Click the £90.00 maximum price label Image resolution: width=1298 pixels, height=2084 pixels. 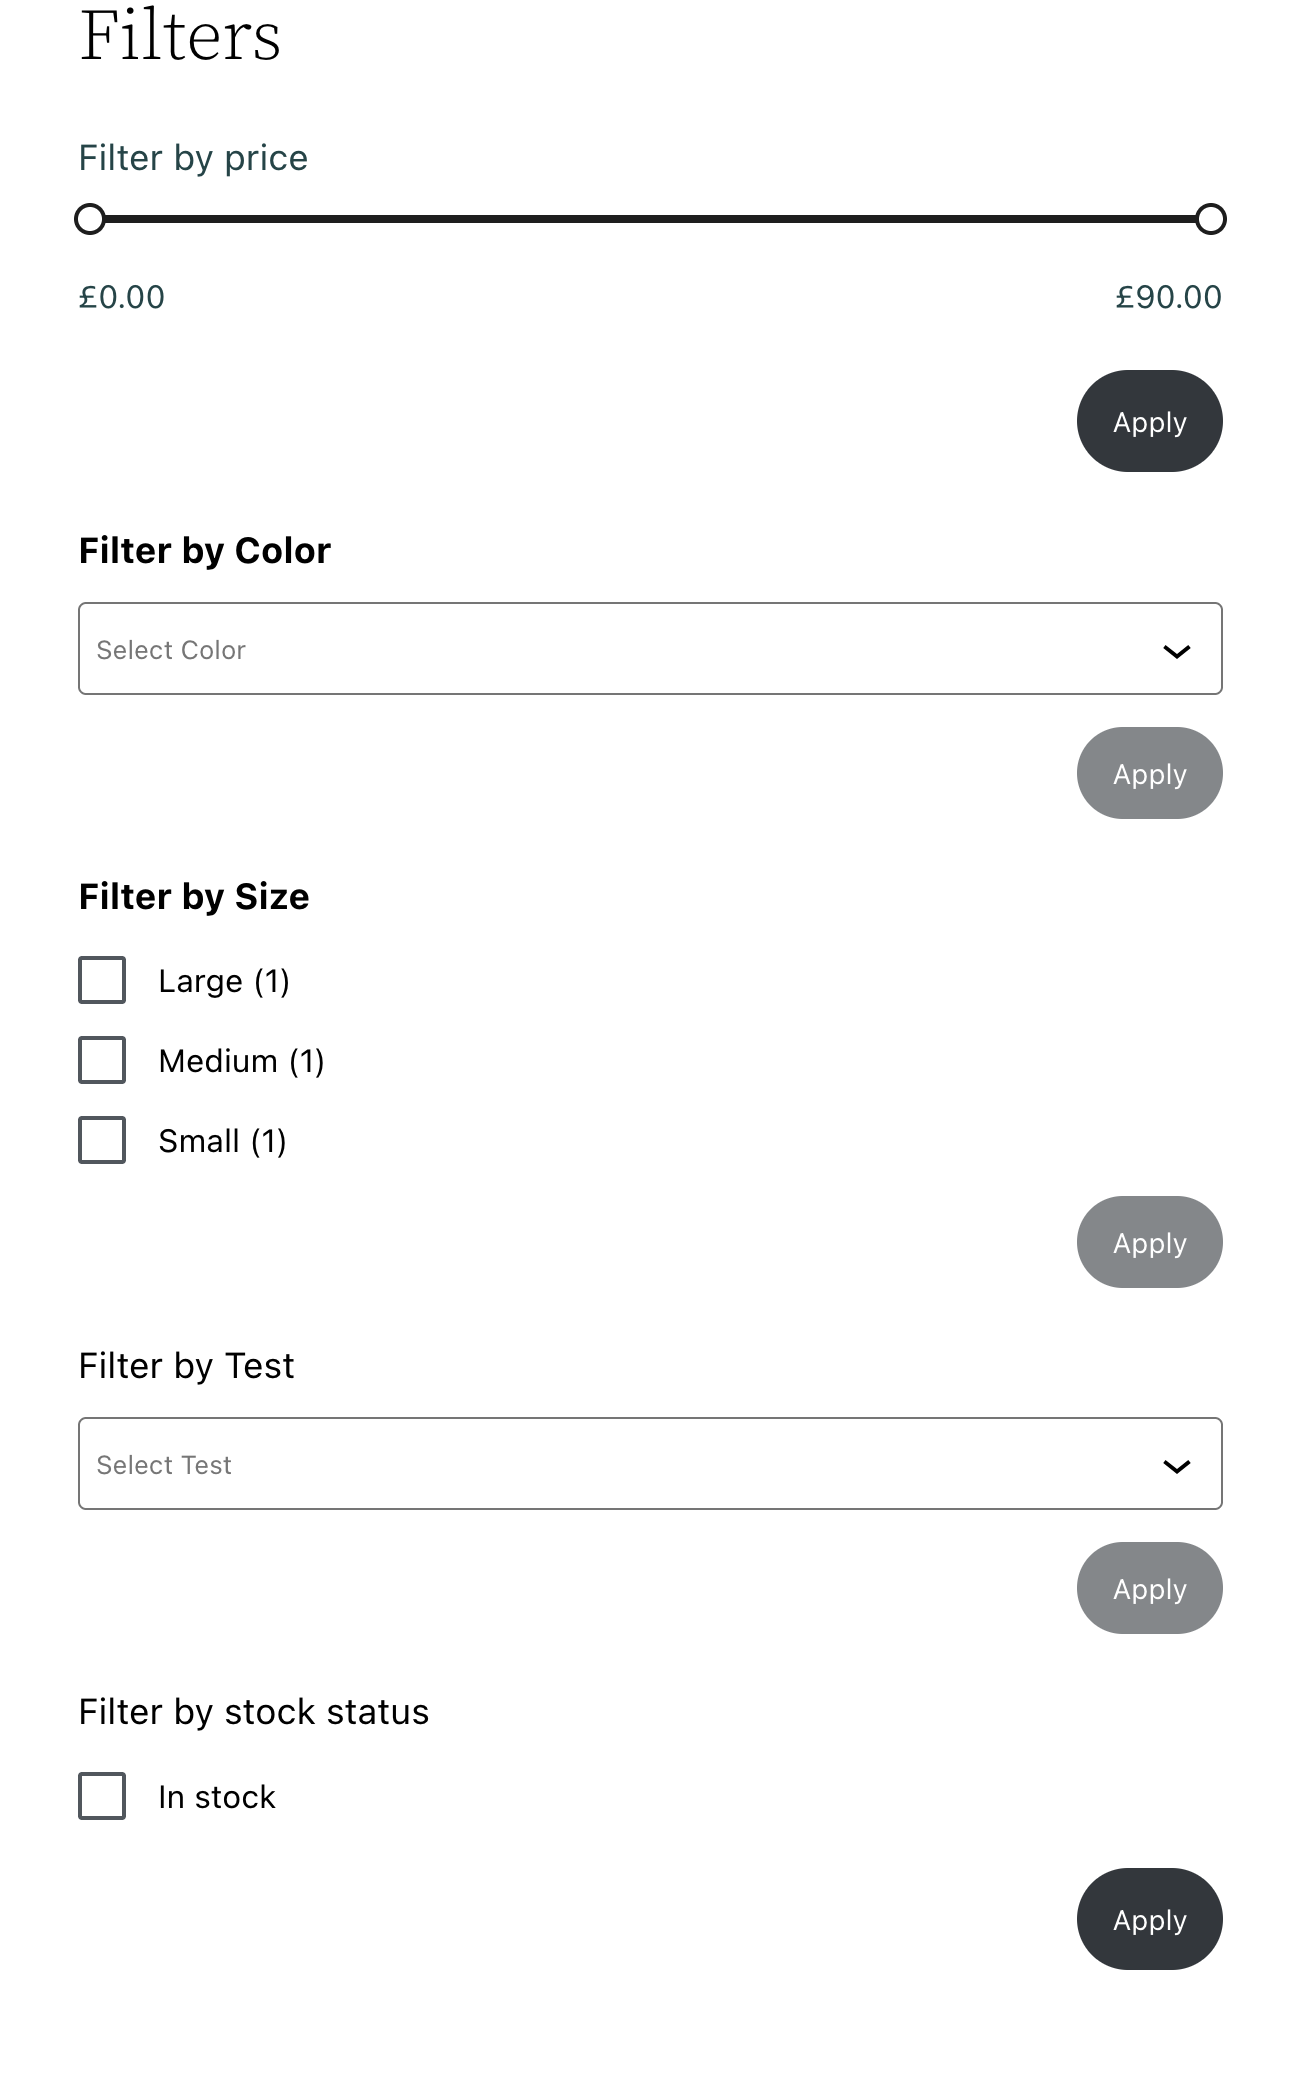click(x=1168, y=296)
